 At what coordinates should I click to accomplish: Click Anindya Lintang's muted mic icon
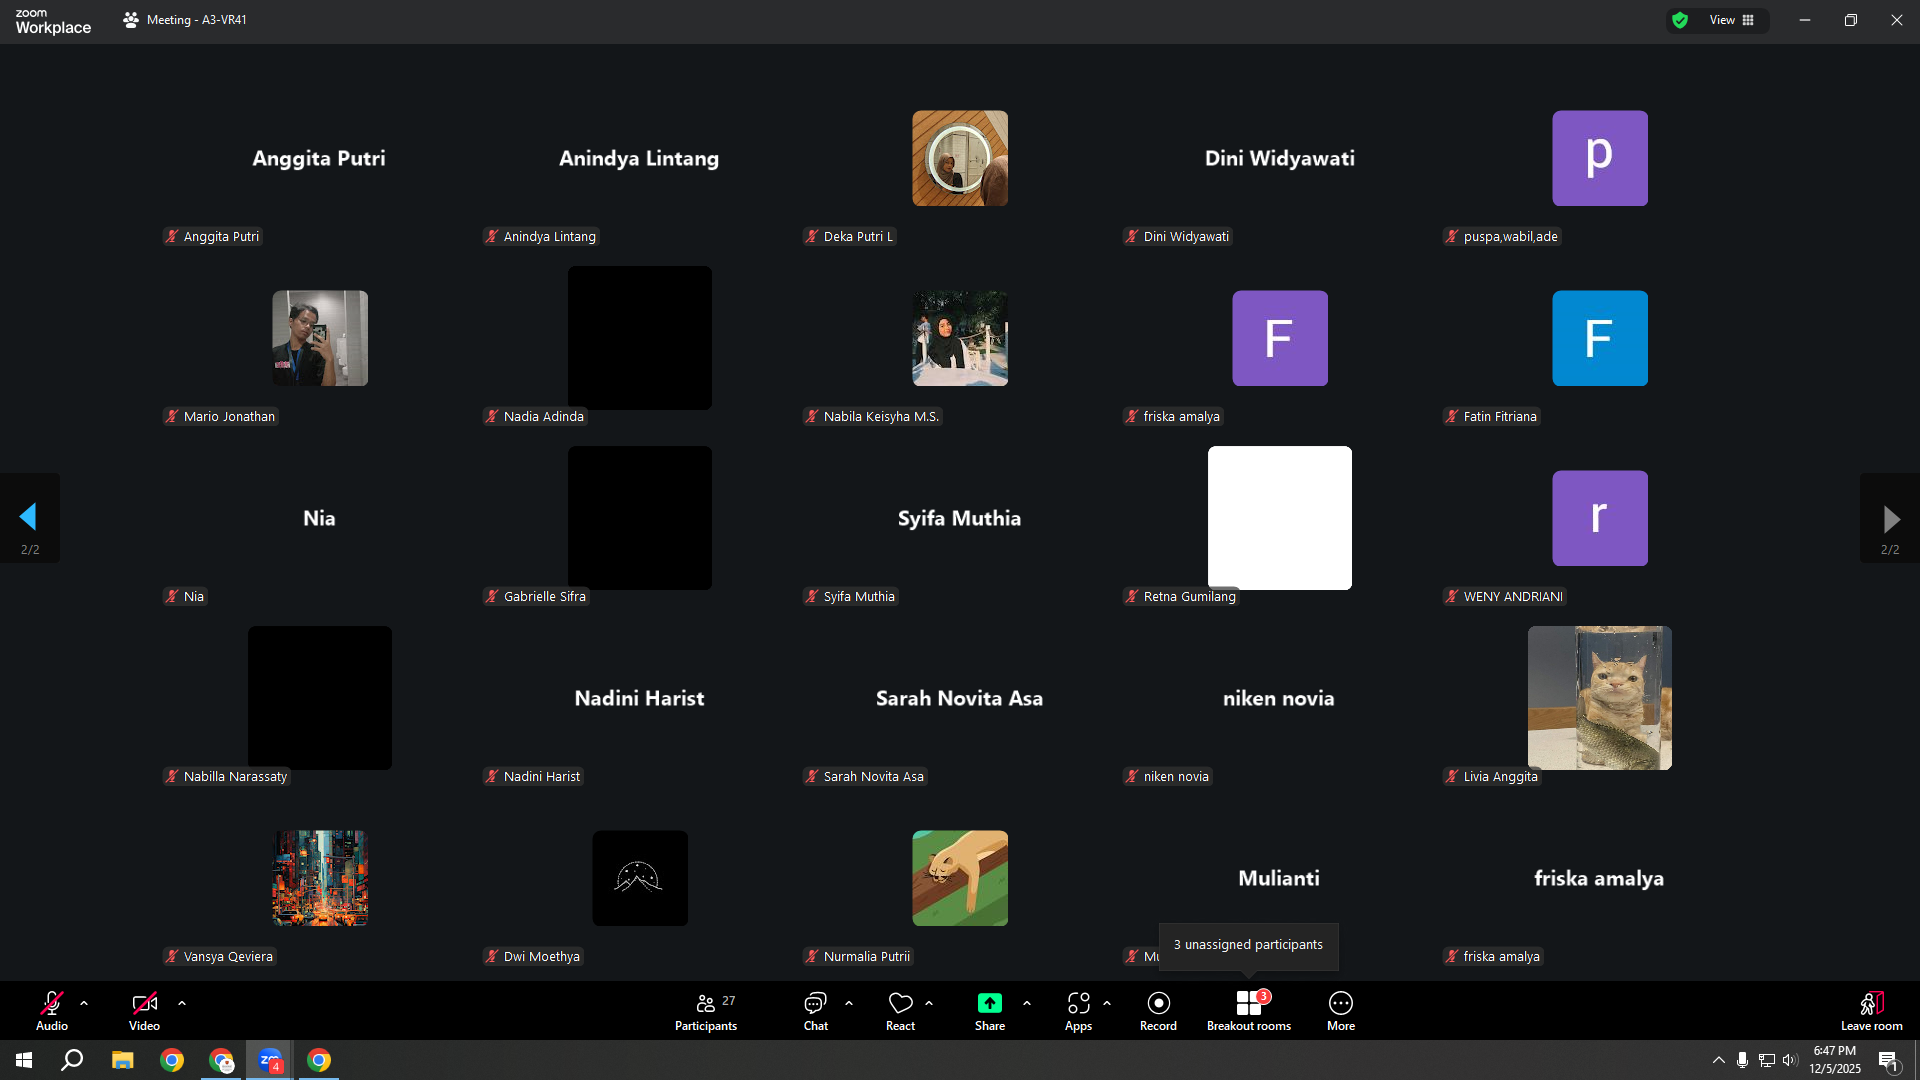492,237
